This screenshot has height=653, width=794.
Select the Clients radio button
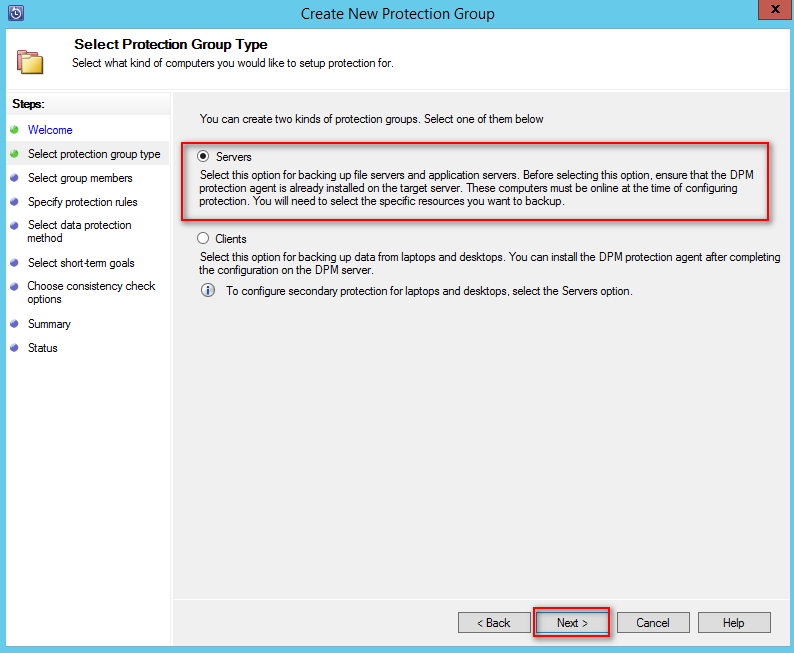click(204, 239)
